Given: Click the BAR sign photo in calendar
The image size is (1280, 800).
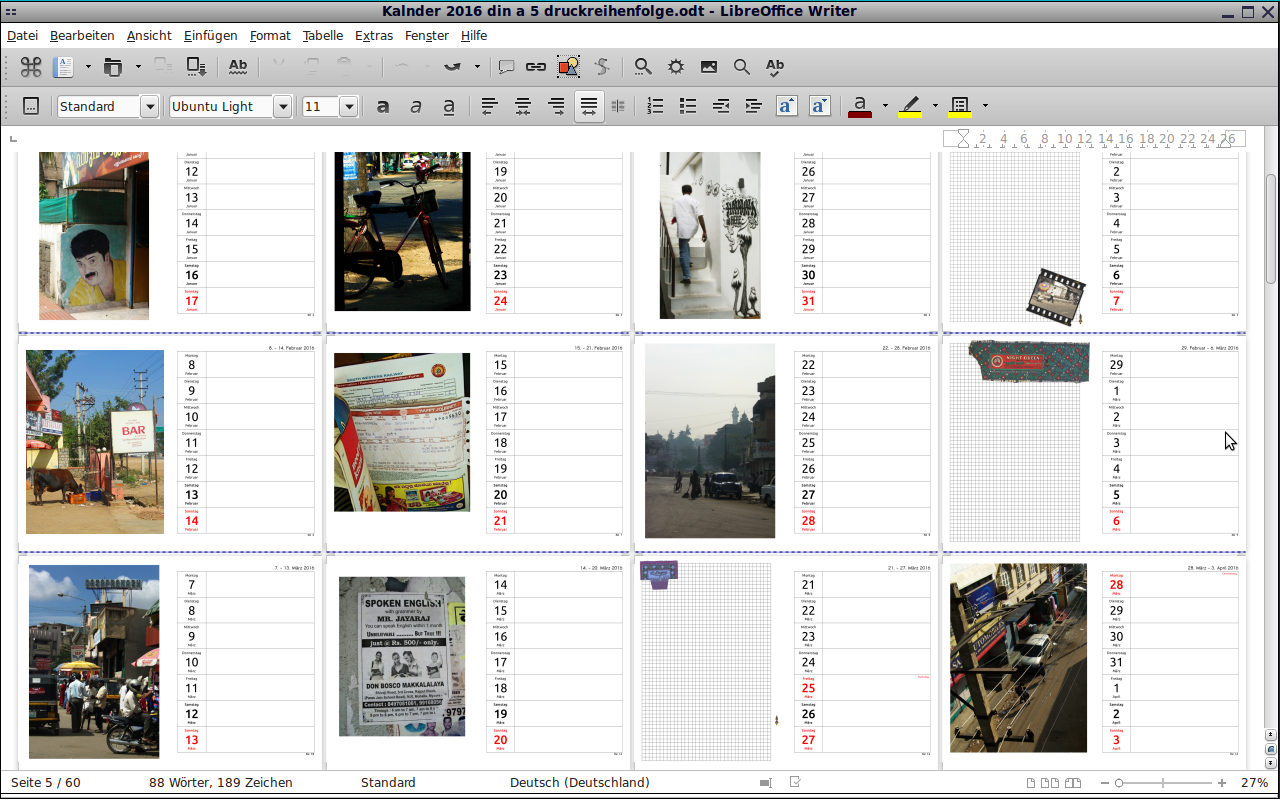Looking at the screenshot, I should pyautogui.click(x=95, y=441).
